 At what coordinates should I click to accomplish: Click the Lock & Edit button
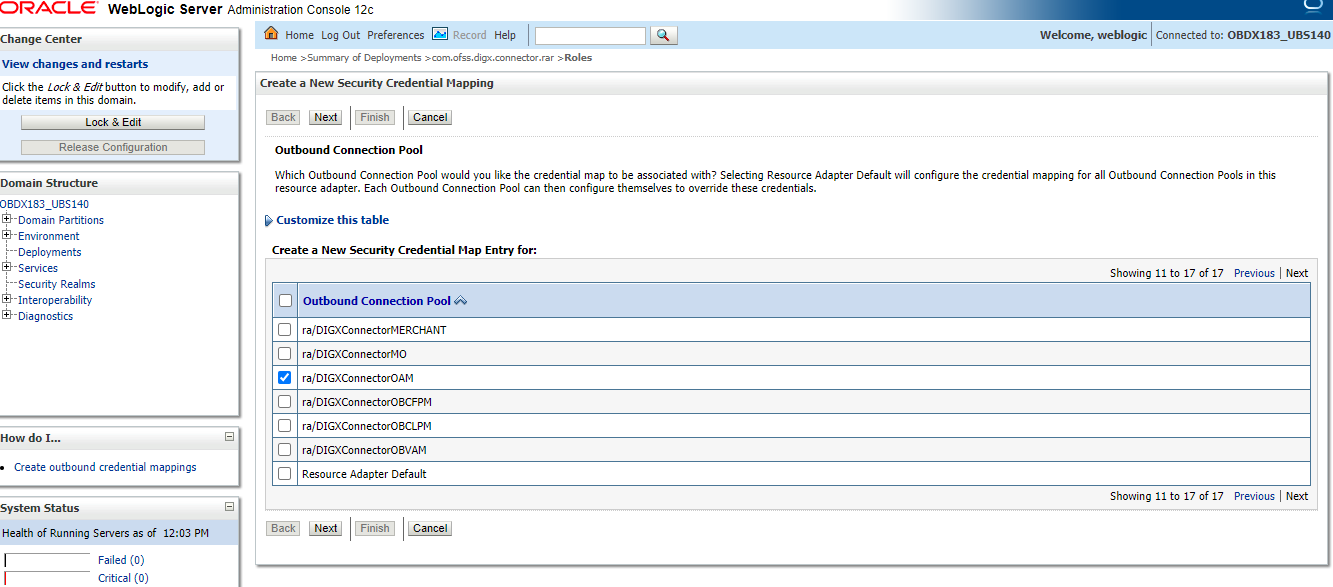click(113, 122)
